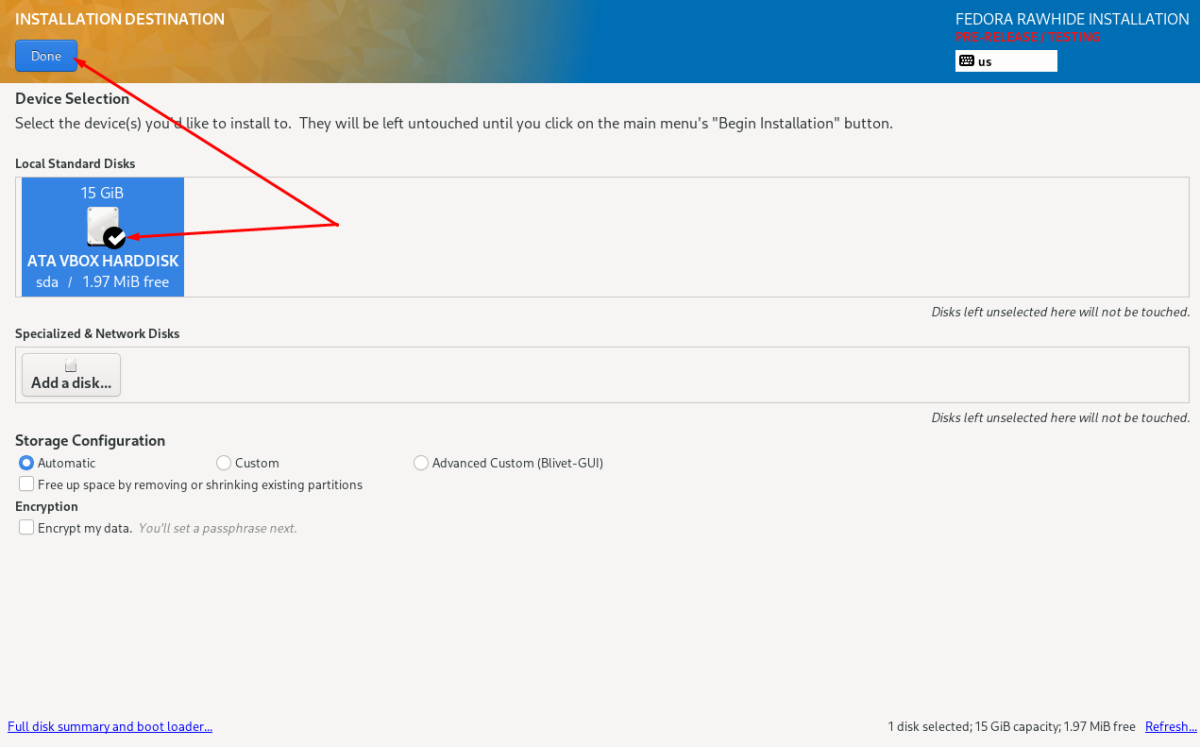The height and width of the screenshot is (747, 1200).
Task: Choose the Custom storage configuration option
Action: (x=224, y=463)
